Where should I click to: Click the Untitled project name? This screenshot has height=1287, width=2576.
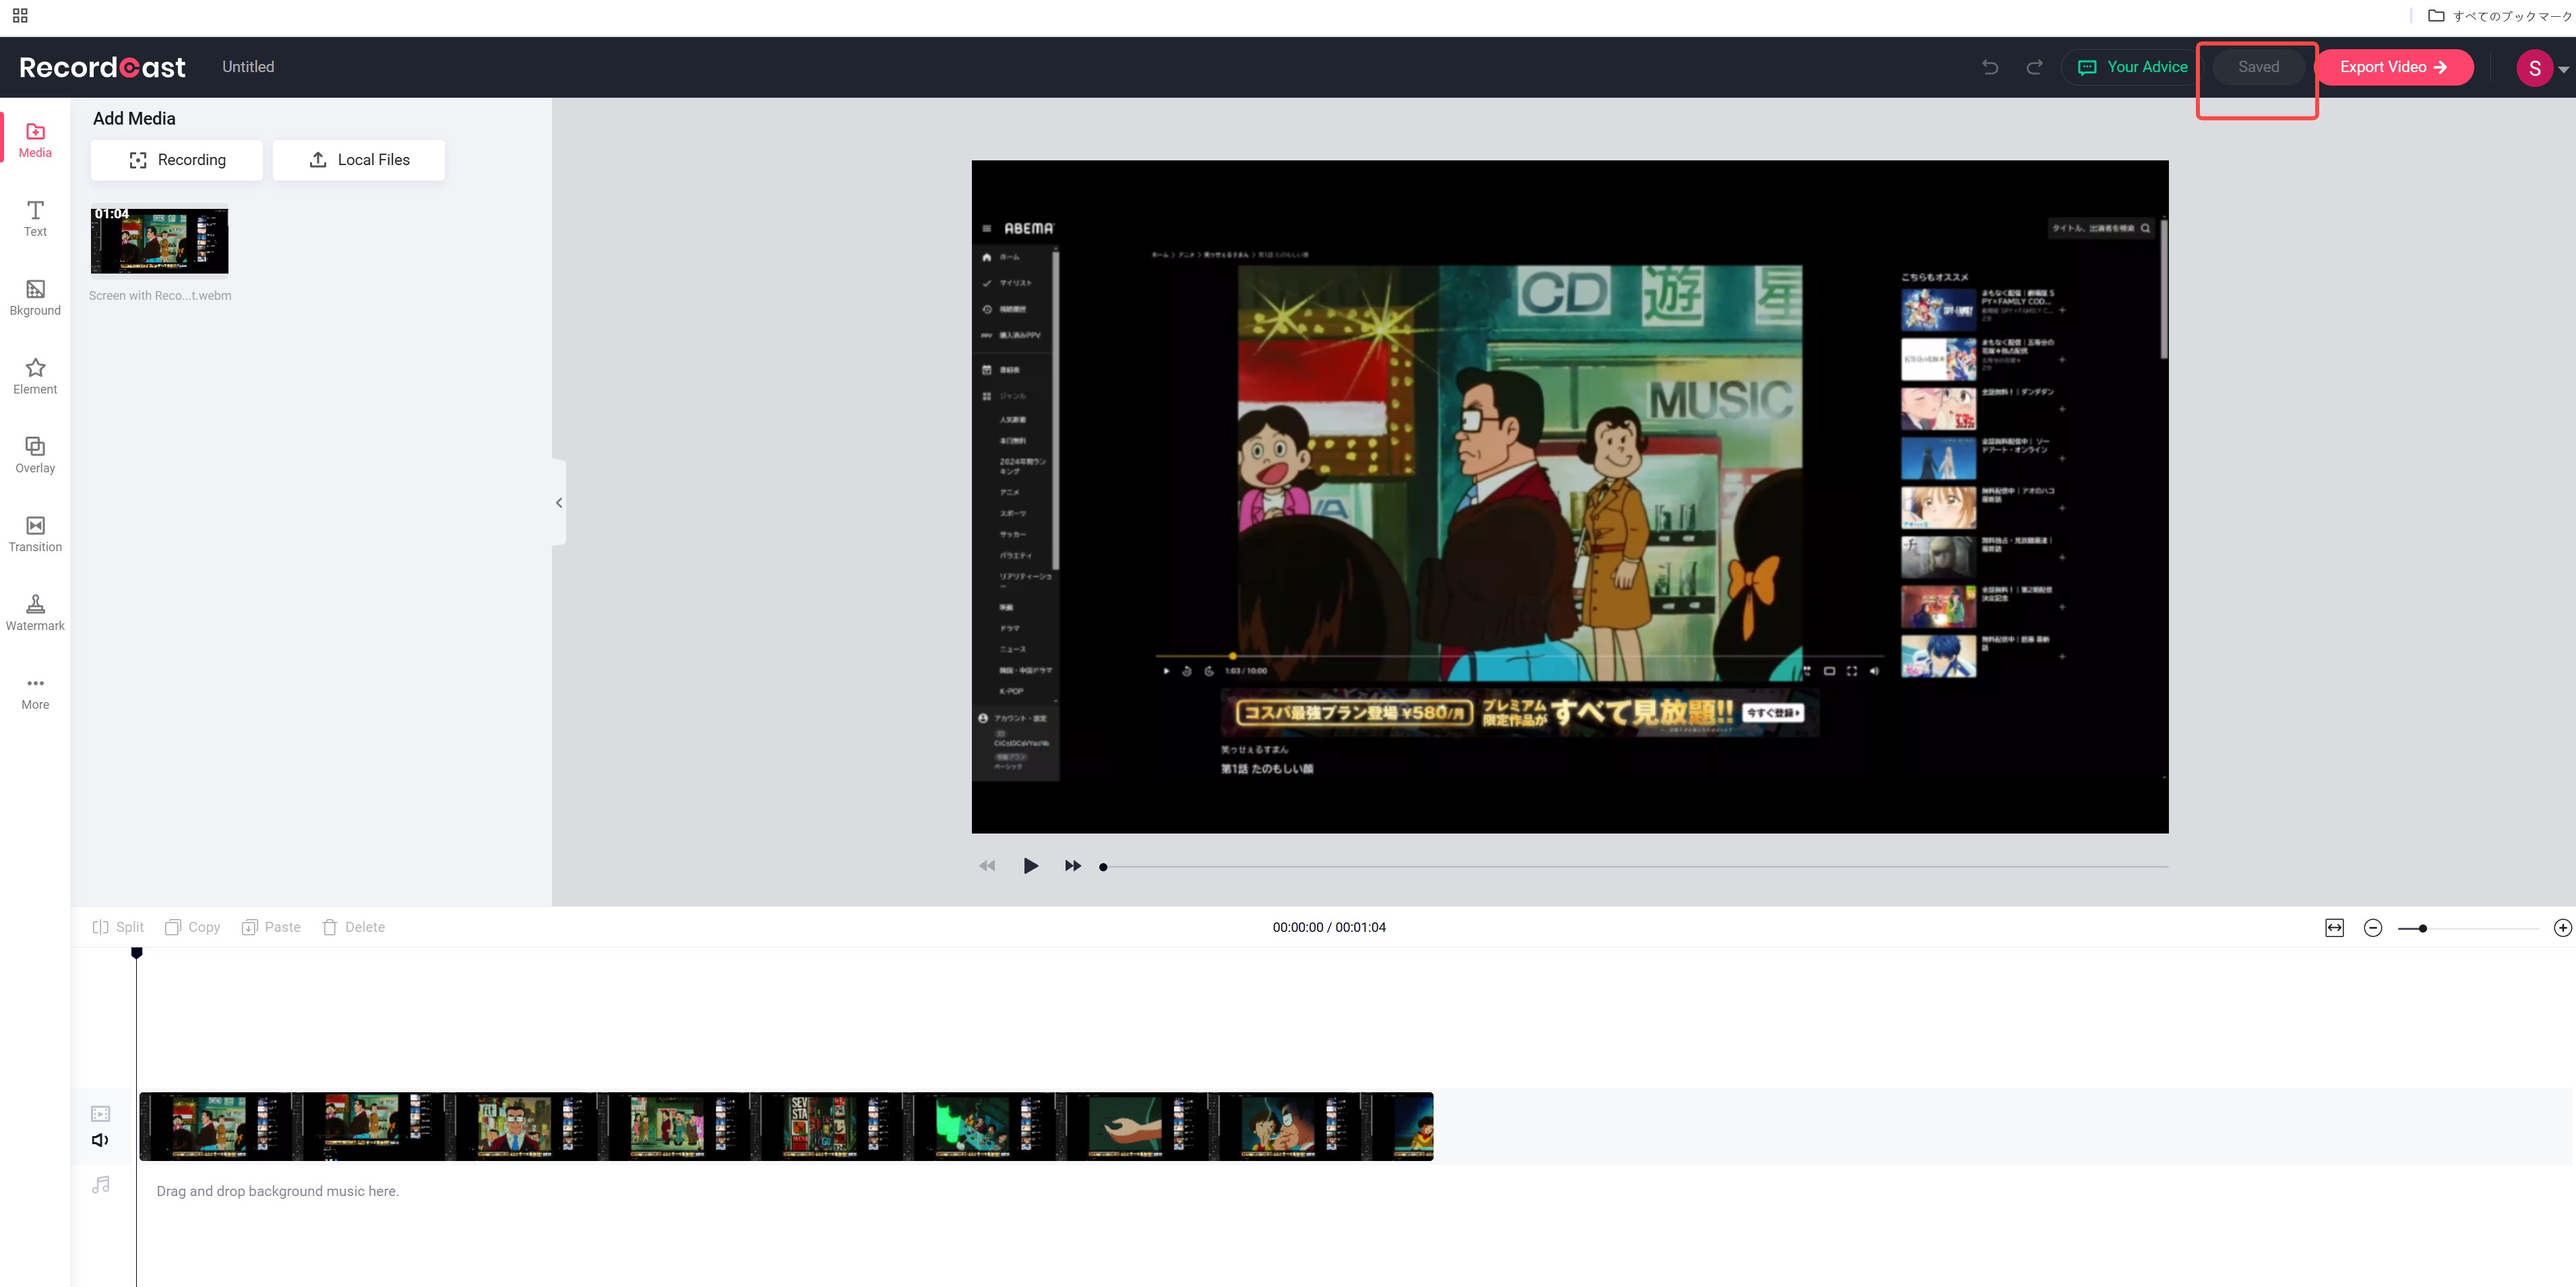click(248, 67)
